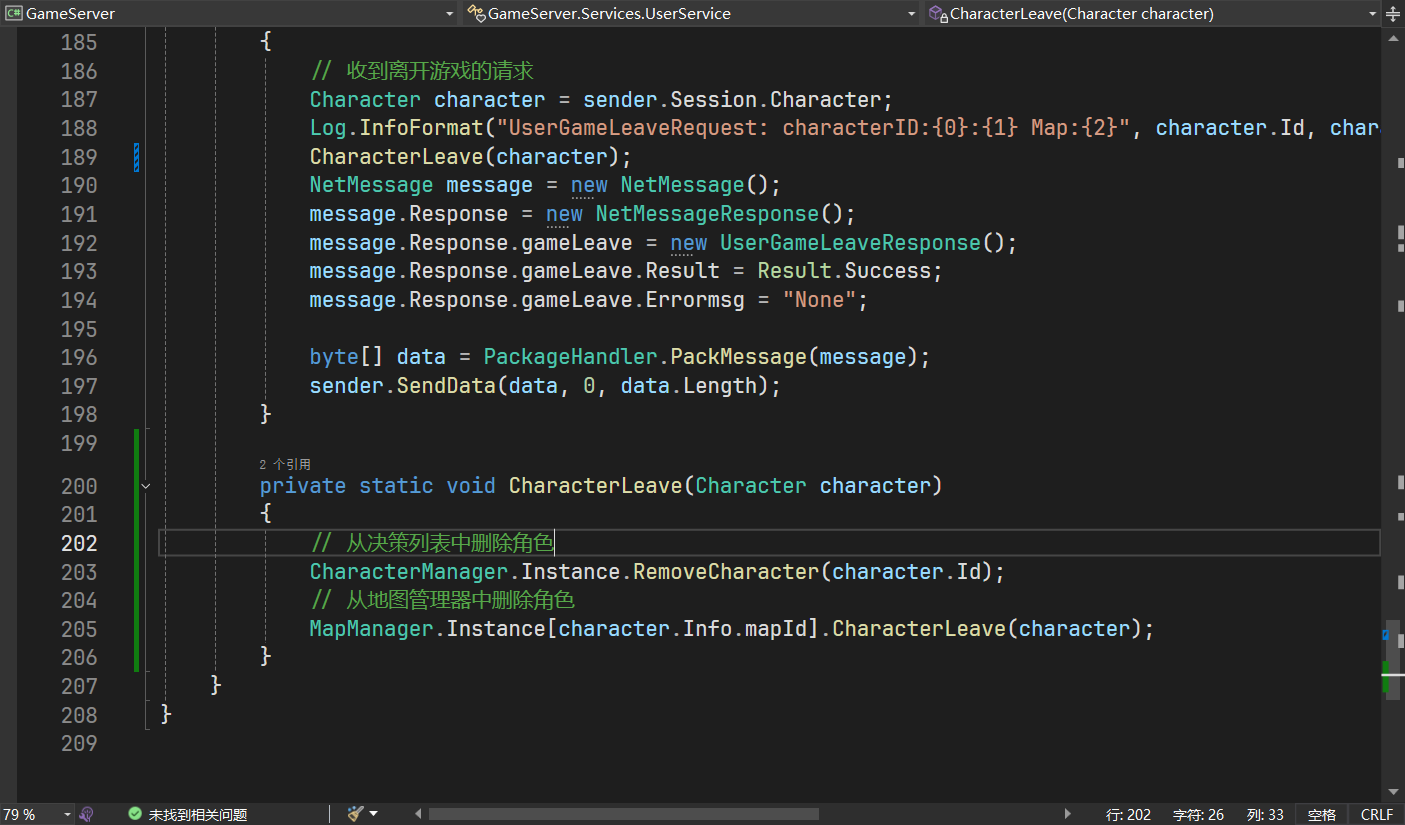The width and height of the screenshot is (1405, 825).
Task: Click the bookmark glyph on line 189 margin
Action: pyautogui.click(x=136, y=157)
